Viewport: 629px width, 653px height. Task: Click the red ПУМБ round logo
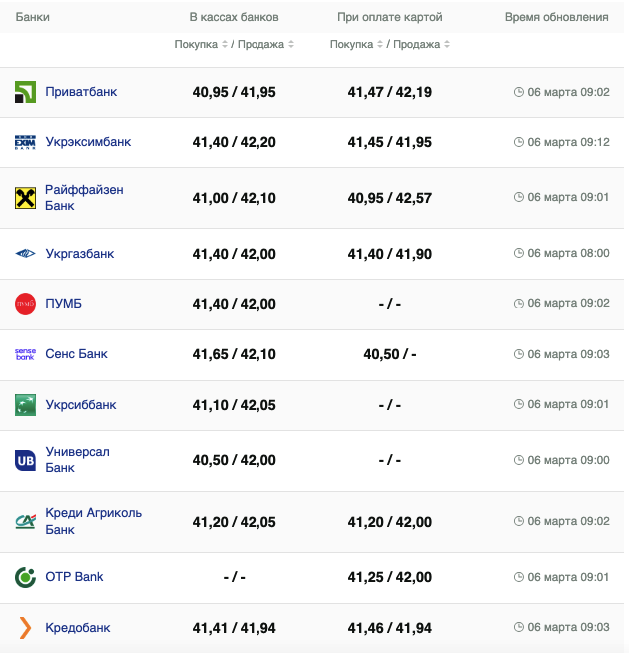pos(25,304)
